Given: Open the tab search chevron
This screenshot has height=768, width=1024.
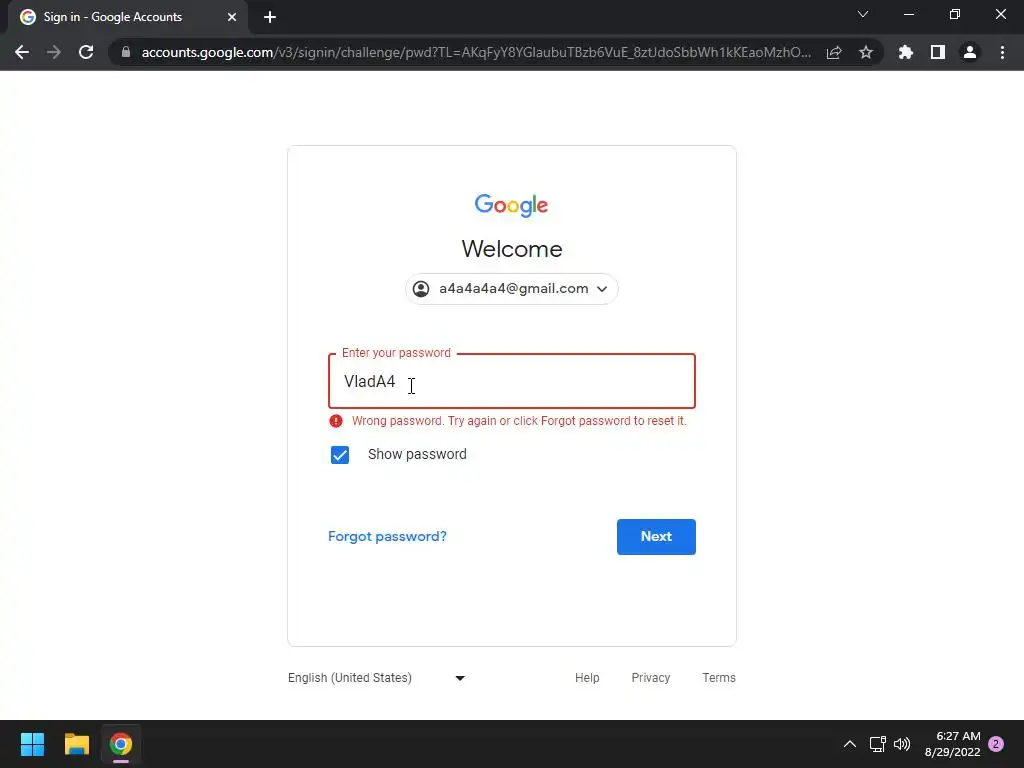Looking at the screenshot, I should pos(863,14).
